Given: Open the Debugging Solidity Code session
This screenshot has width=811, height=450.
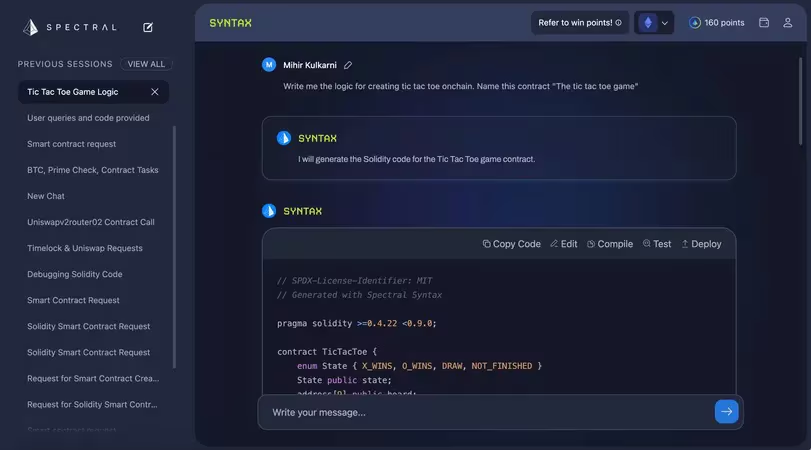Looking at the screenshot, I should click(75, 274).
